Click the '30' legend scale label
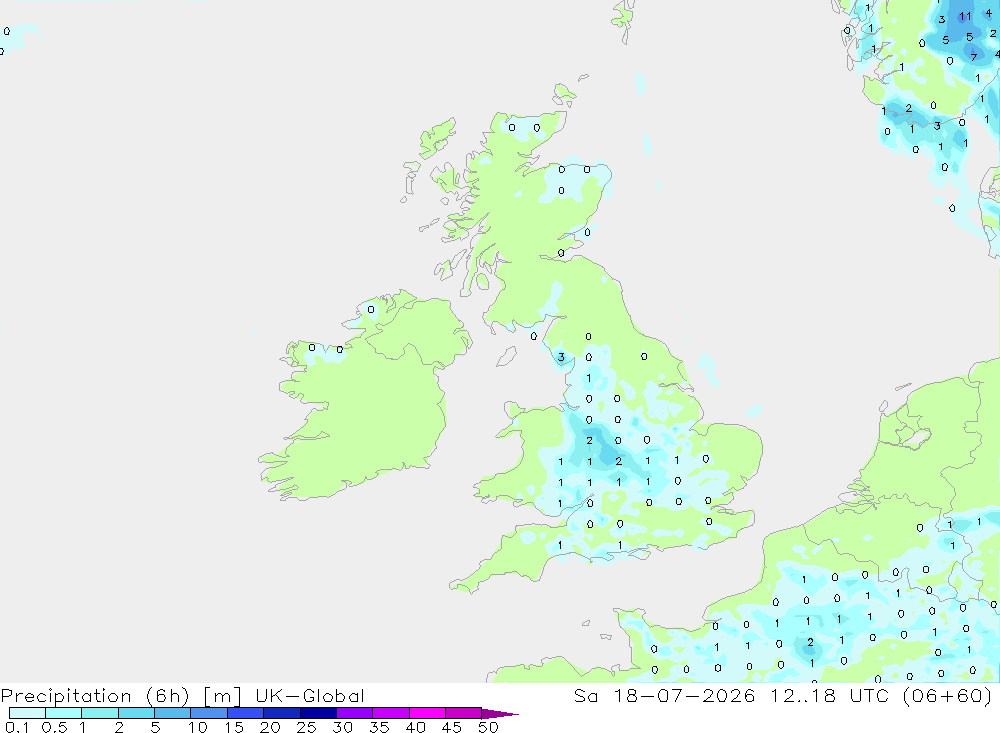 343,727
